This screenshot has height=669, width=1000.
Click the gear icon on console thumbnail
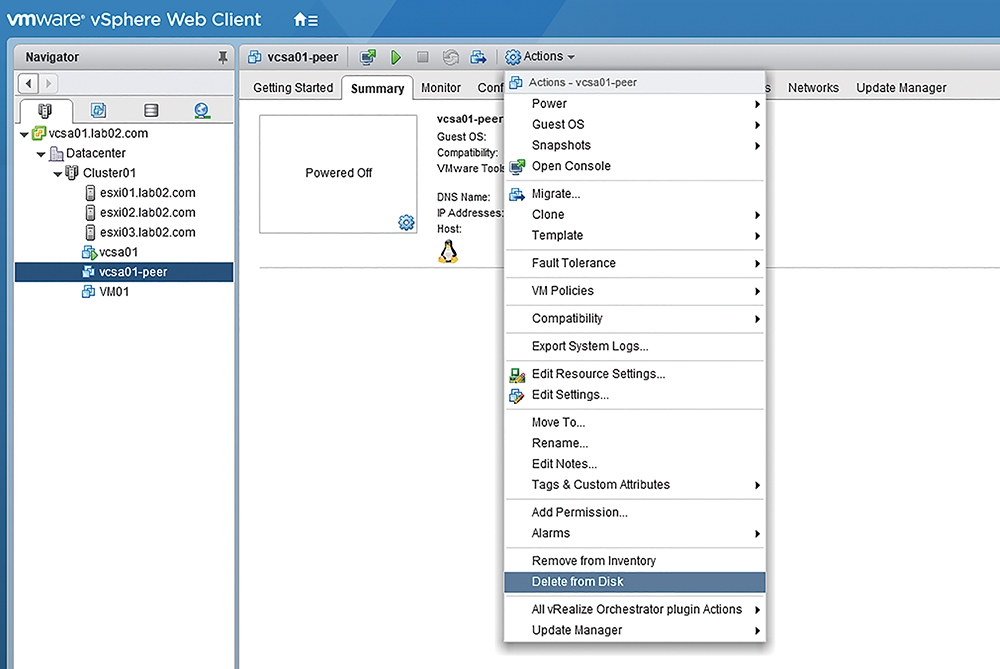(406, 222)
